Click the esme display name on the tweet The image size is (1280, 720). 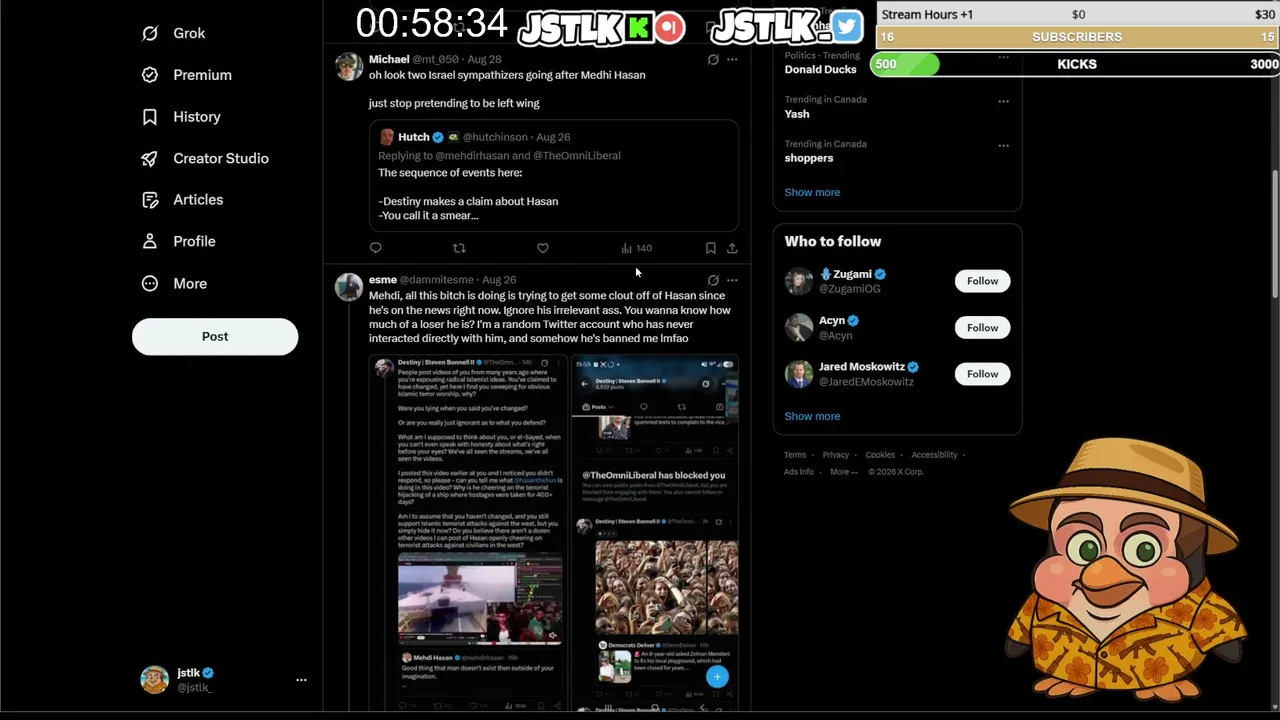point(383,280)
